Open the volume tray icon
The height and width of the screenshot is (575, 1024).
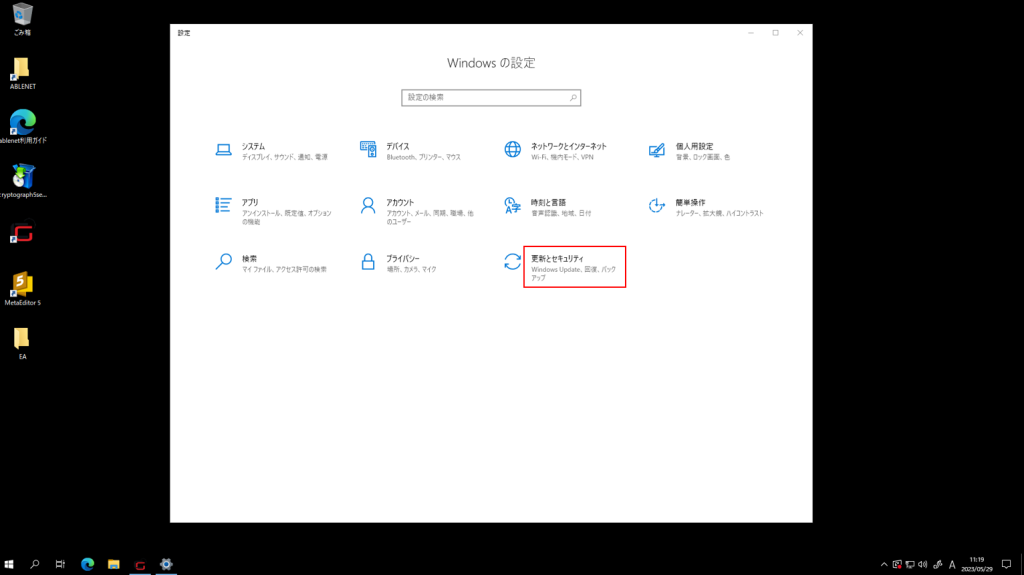tap(923, 565)
